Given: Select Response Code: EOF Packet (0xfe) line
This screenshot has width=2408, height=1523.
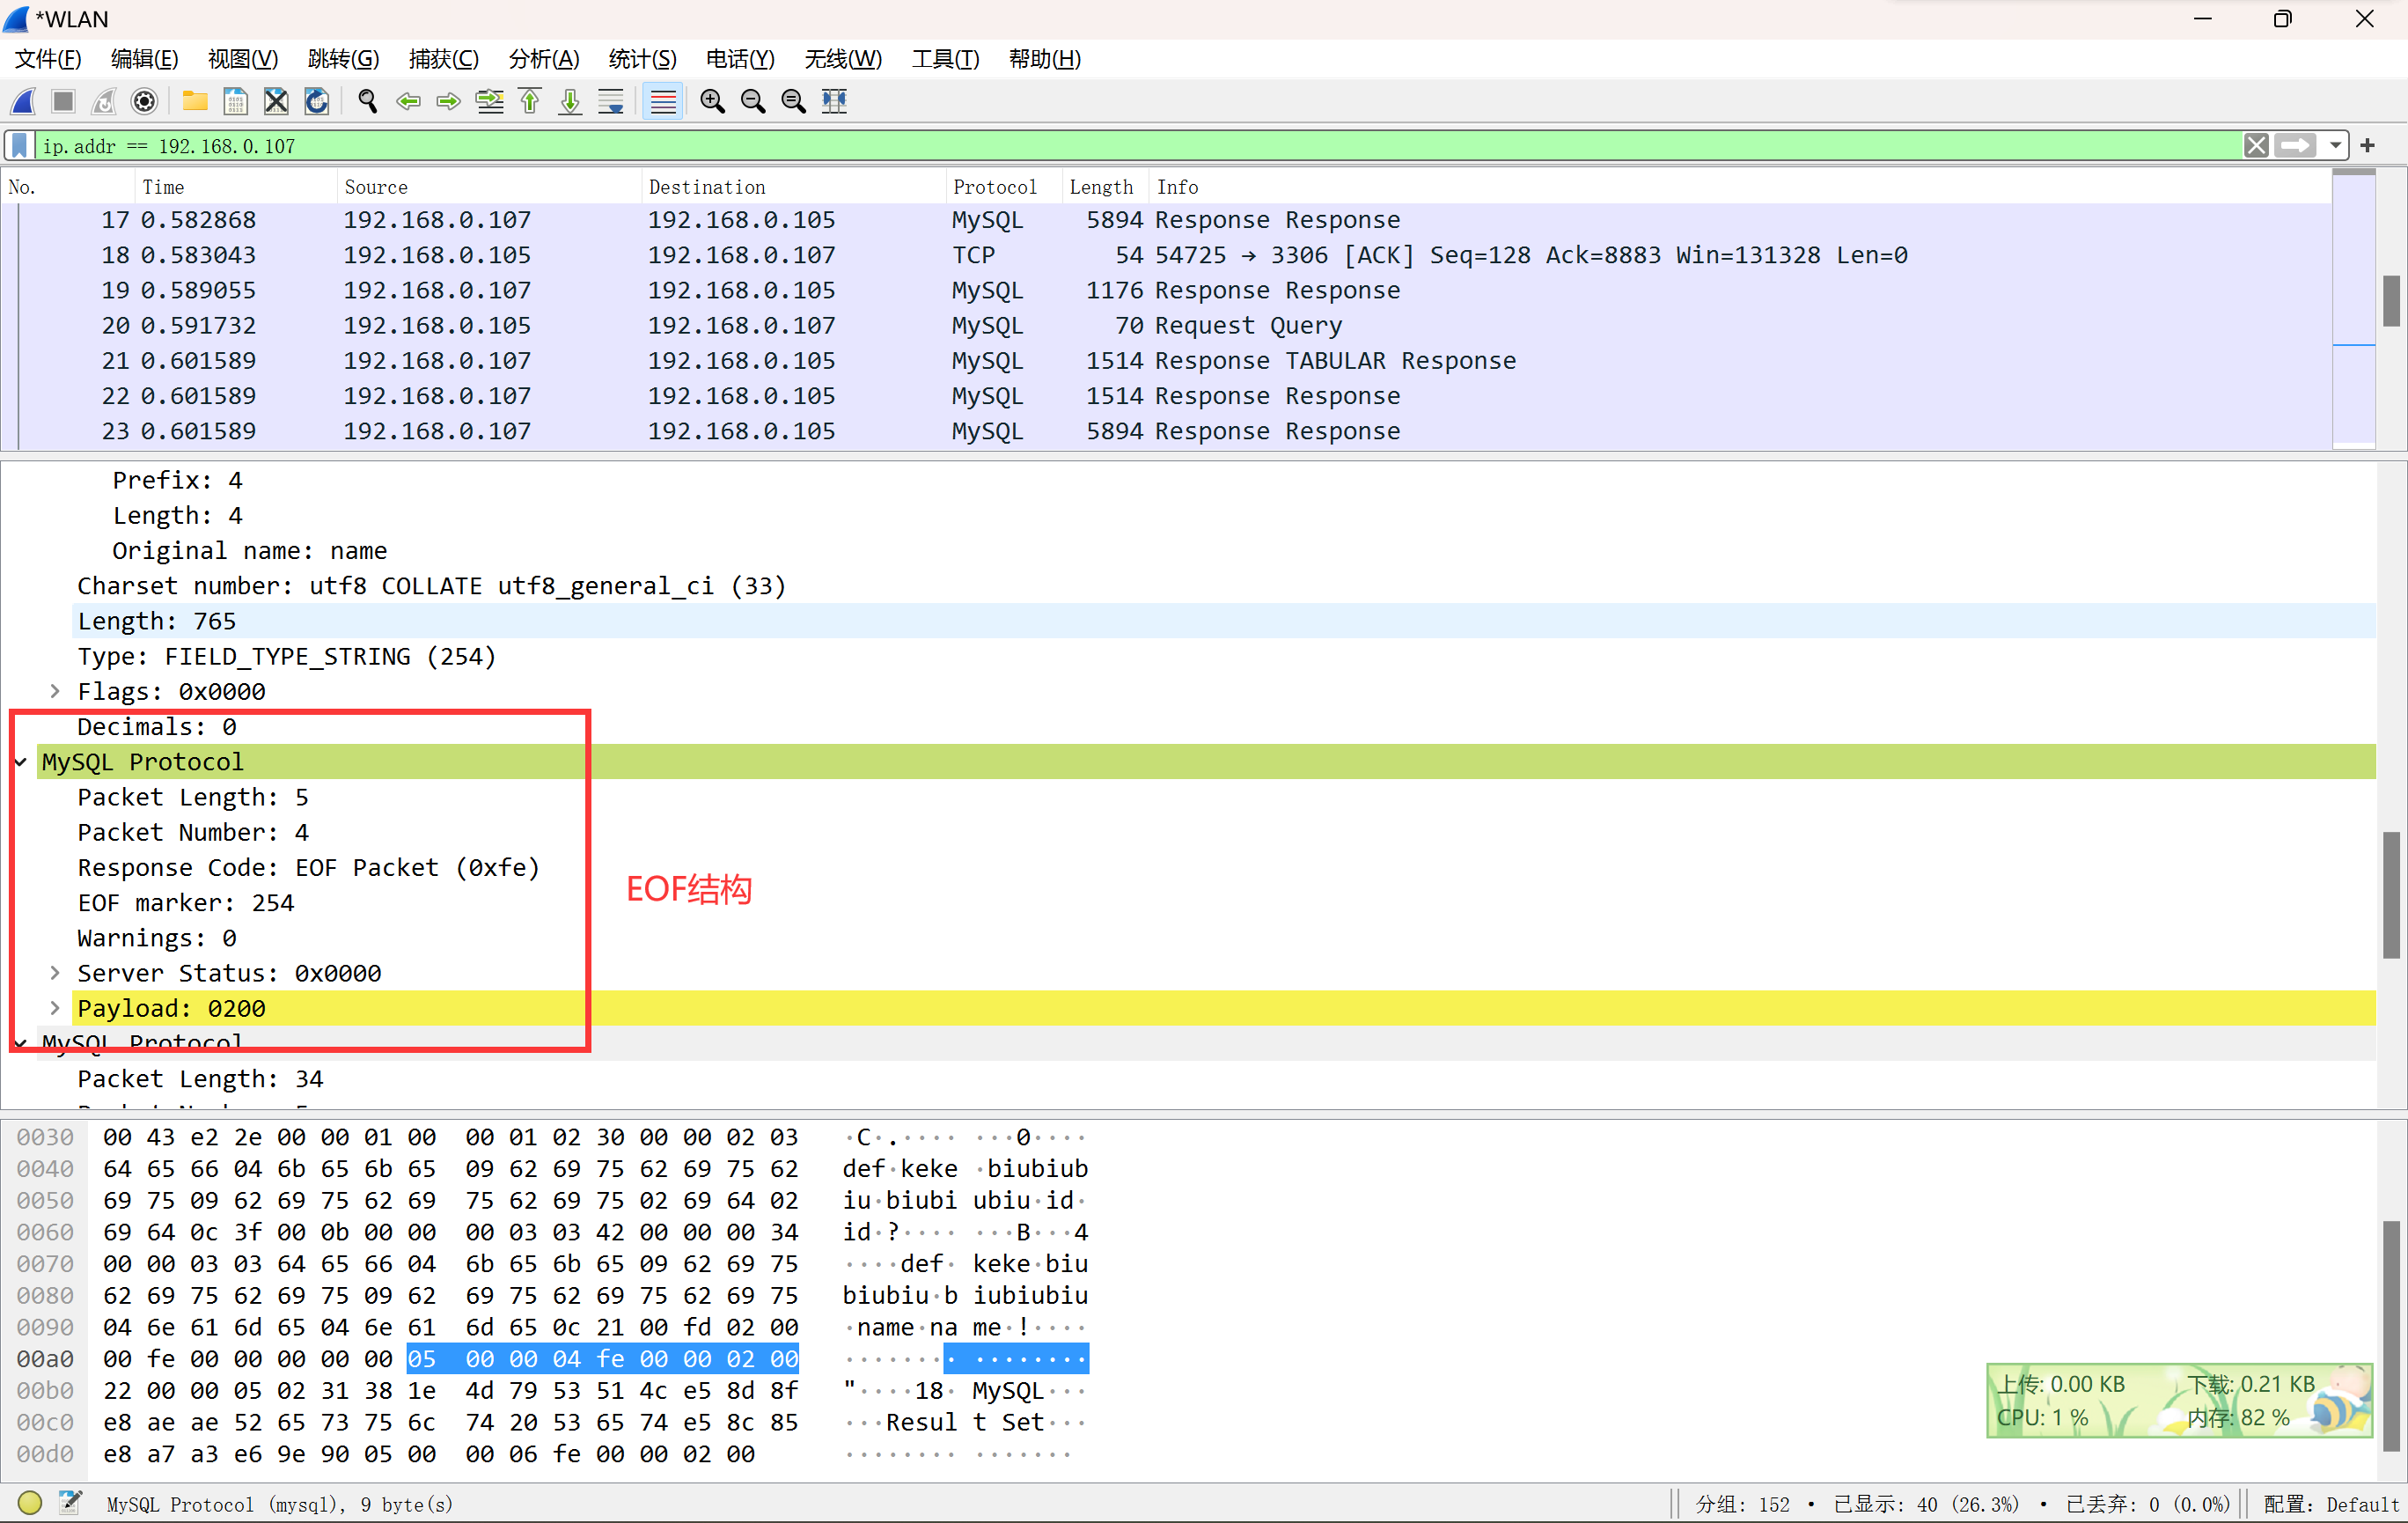Looking at the screenshot, I should 308,867.
